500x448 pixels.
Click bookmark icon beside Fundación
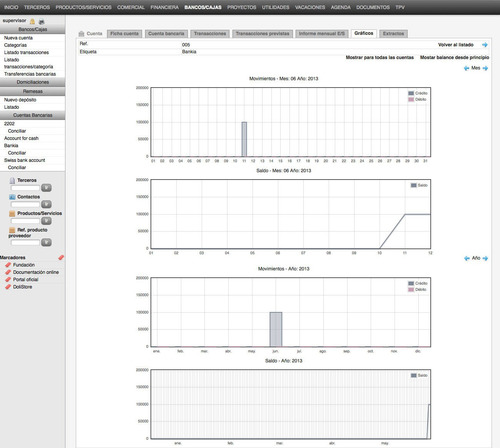[x=8, y=265]
